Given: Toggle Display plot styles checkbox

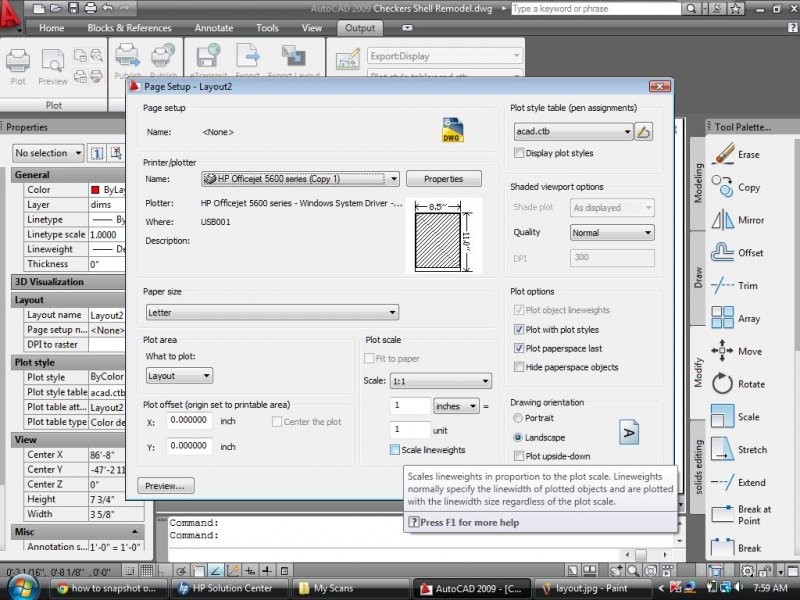Looking at the screenshot, I should (518, 153).
